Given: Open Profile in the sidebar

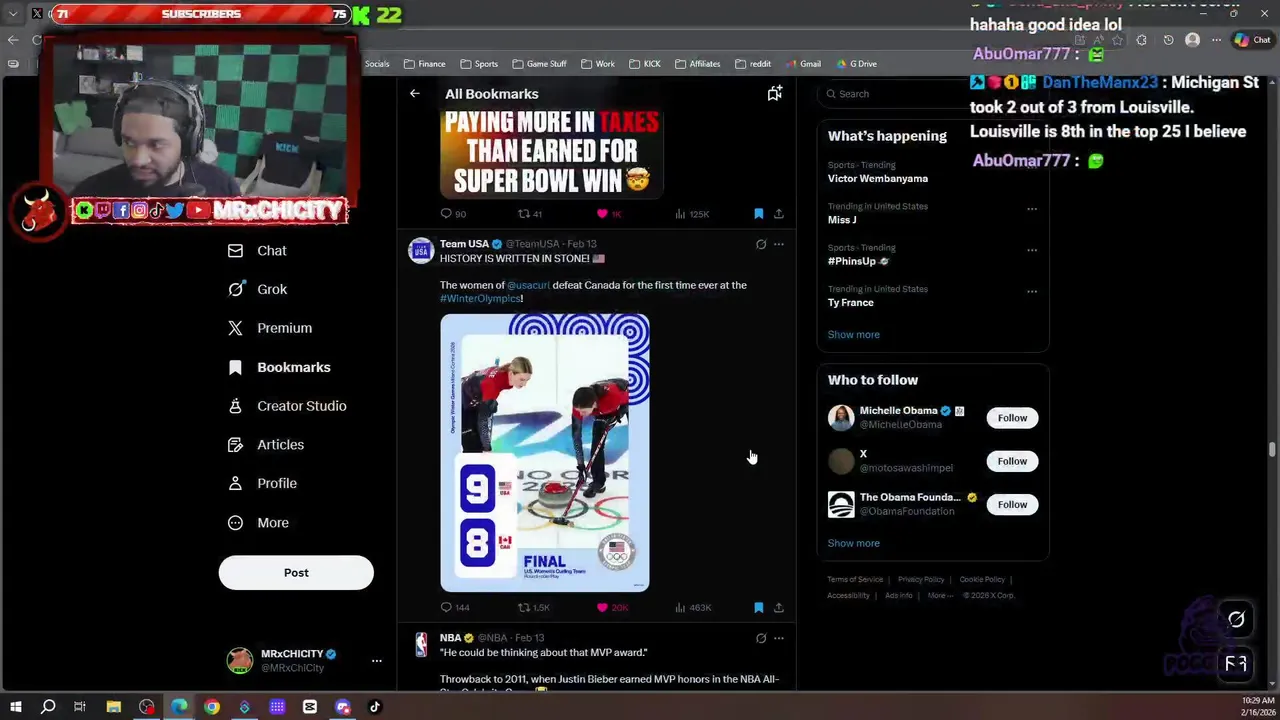Looking at the screenshot, I should point(262,483).
